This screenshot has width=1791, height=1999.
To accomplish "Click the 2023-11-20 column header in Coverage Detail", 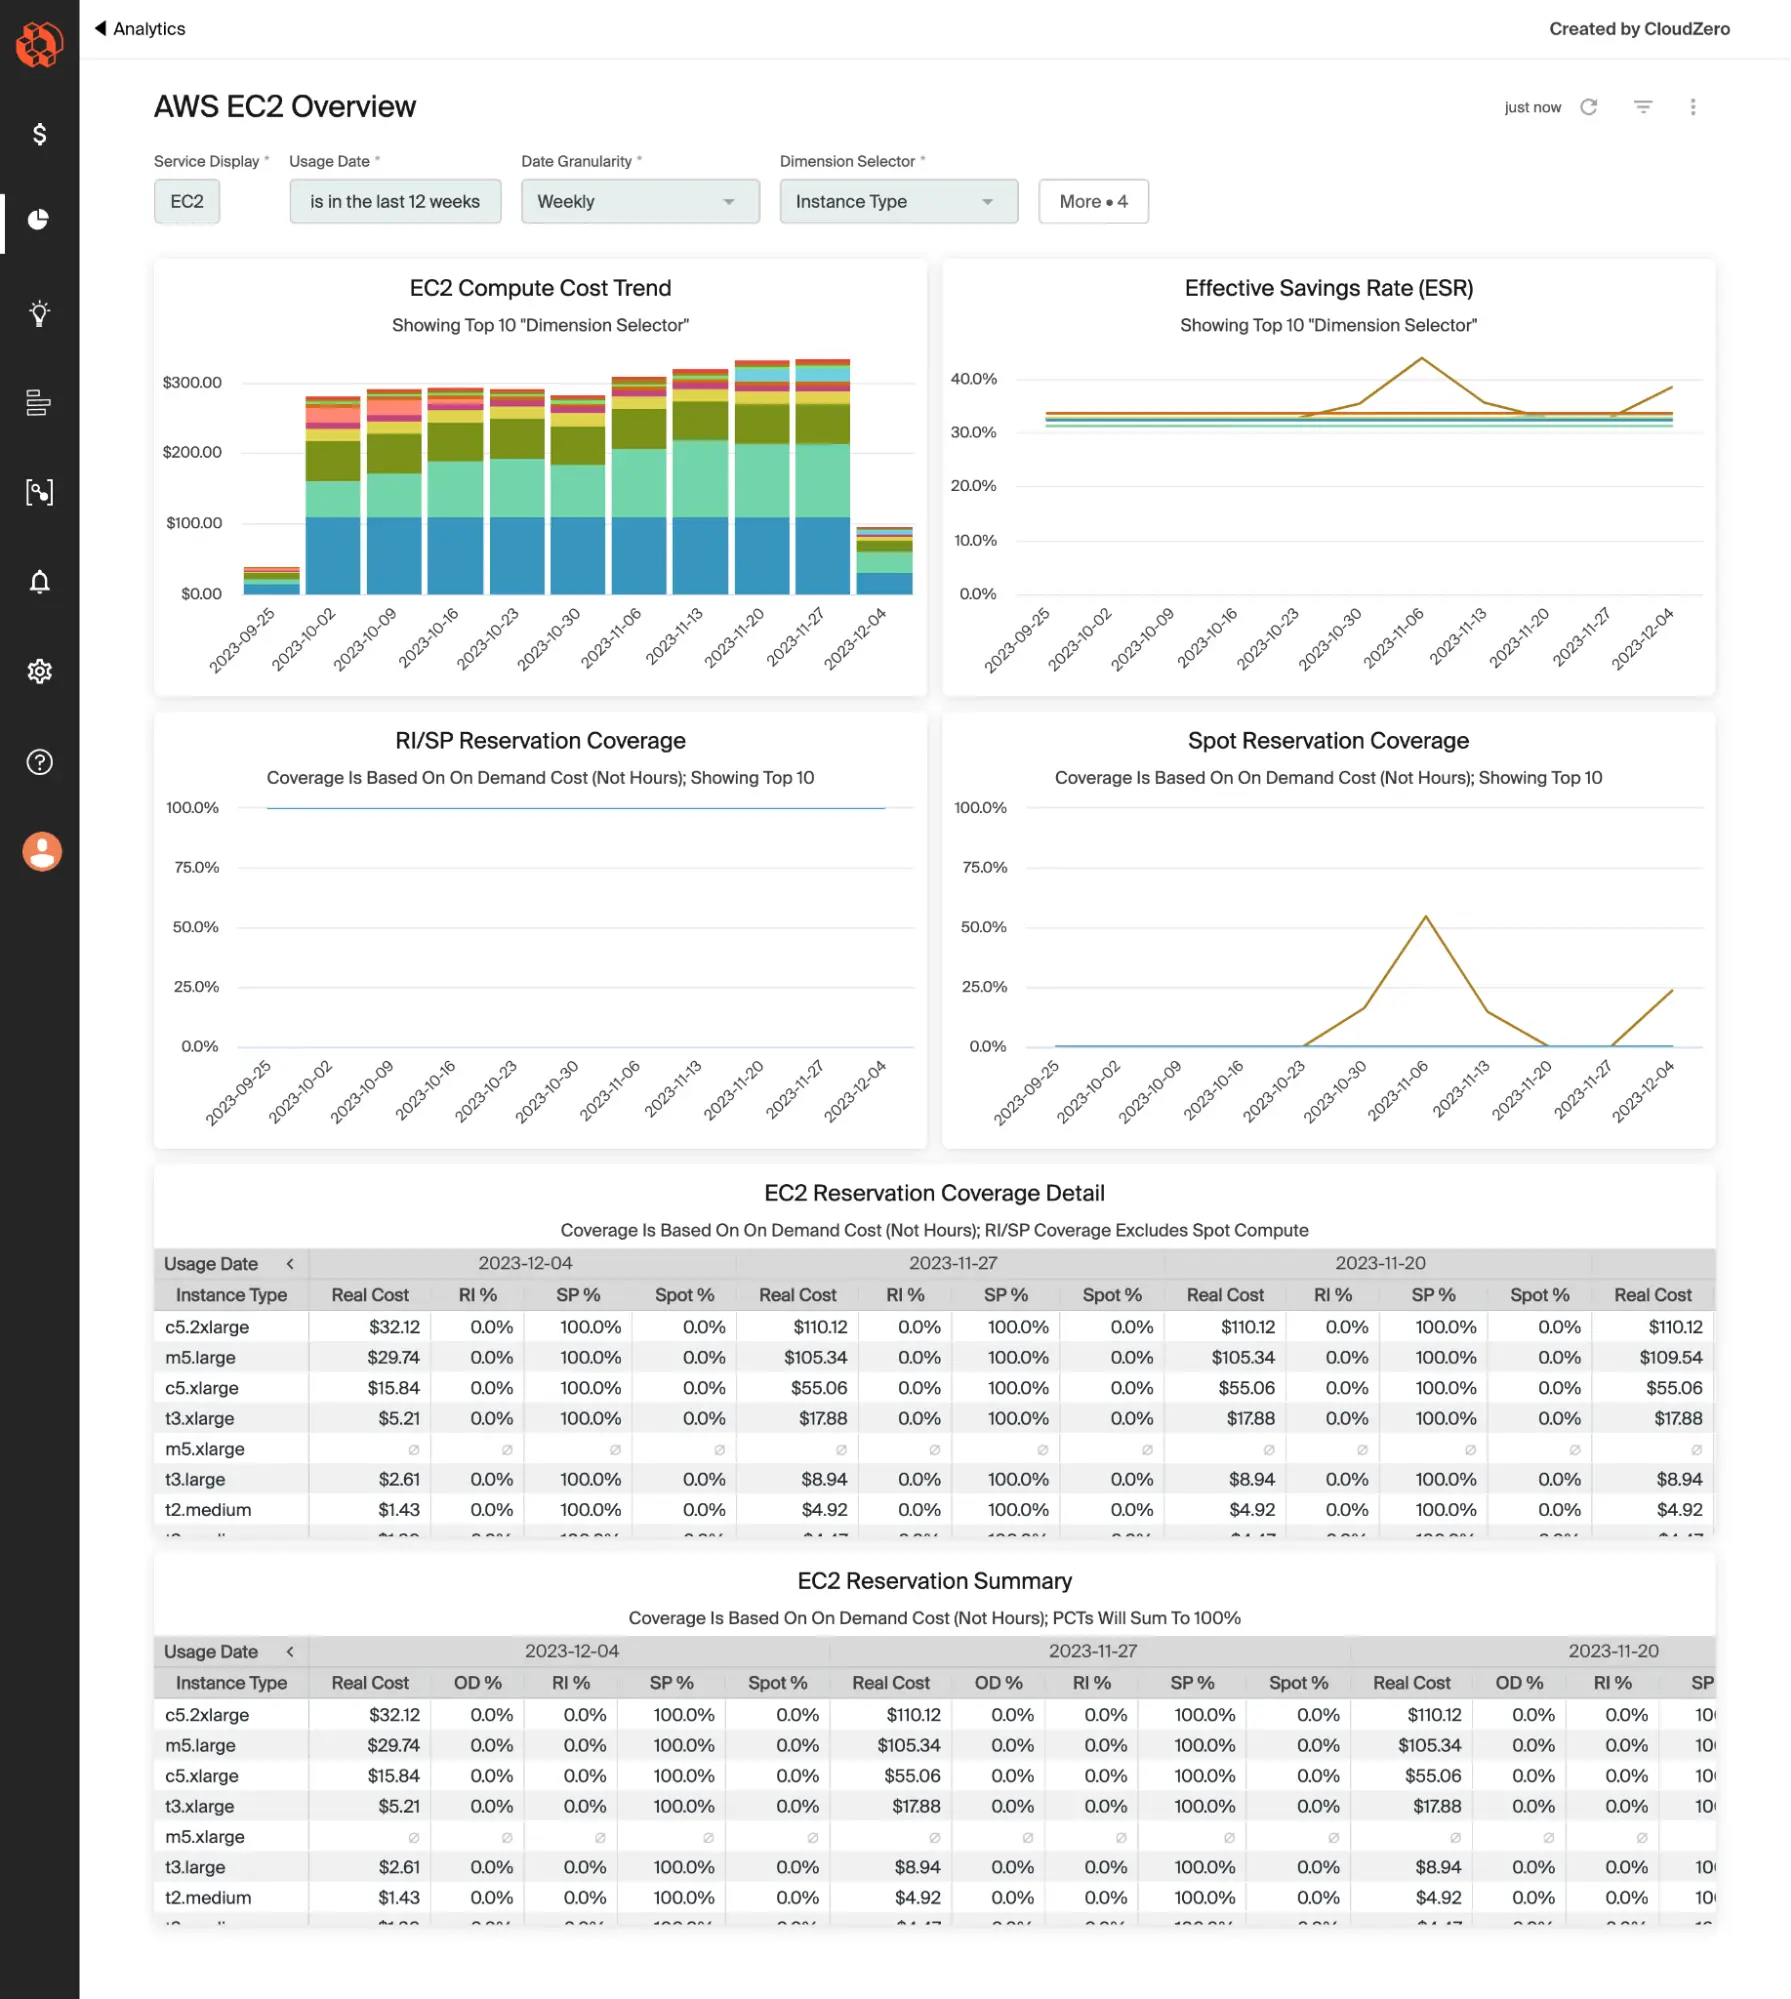I will coord(1380,1263).
